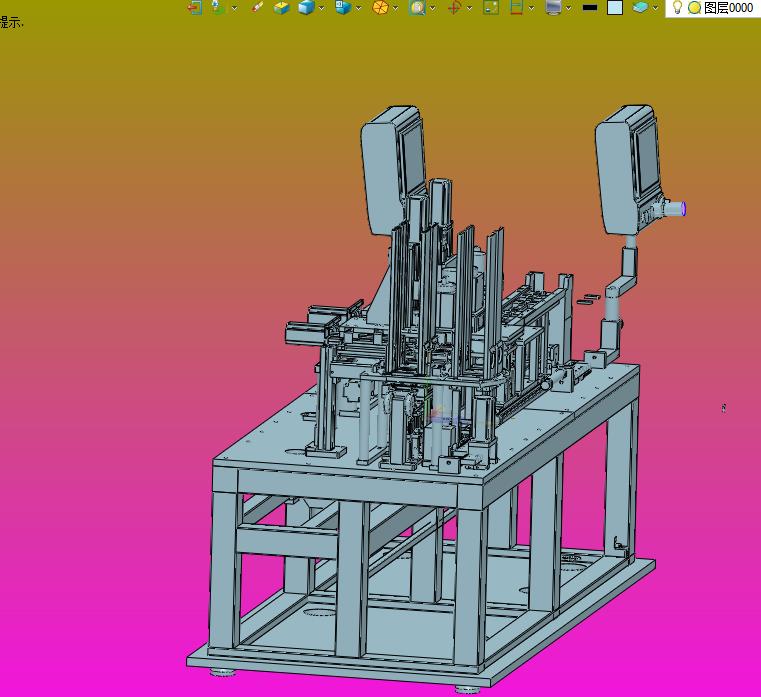
Task: Expand the orange sphere dropdown arrow
Action: (396, 8)
